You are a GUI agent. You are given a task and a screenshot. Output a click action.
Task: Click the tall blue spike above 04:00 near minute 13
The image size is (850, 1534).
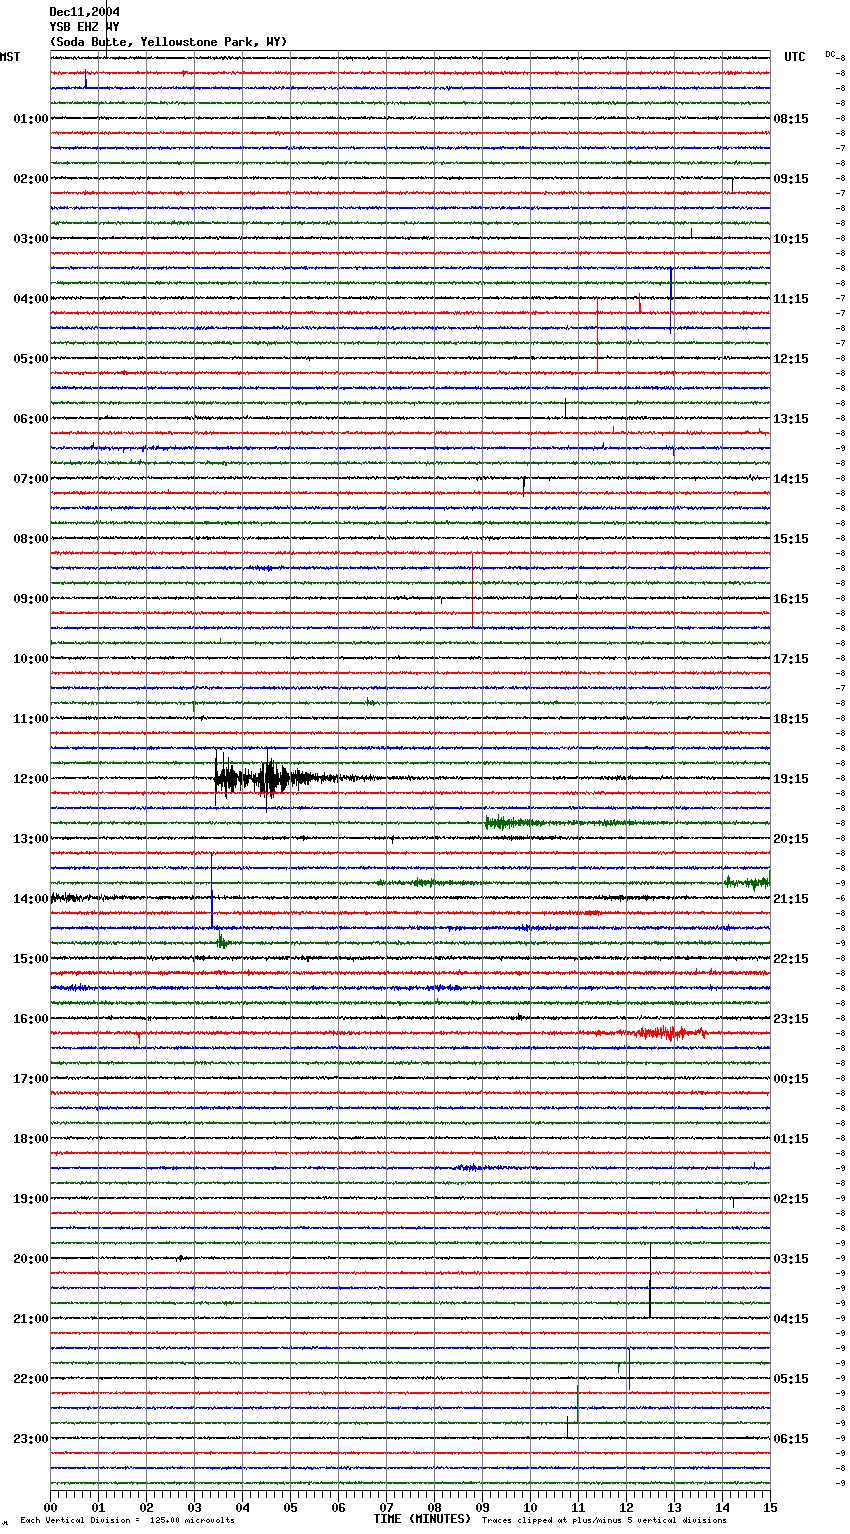671,299
